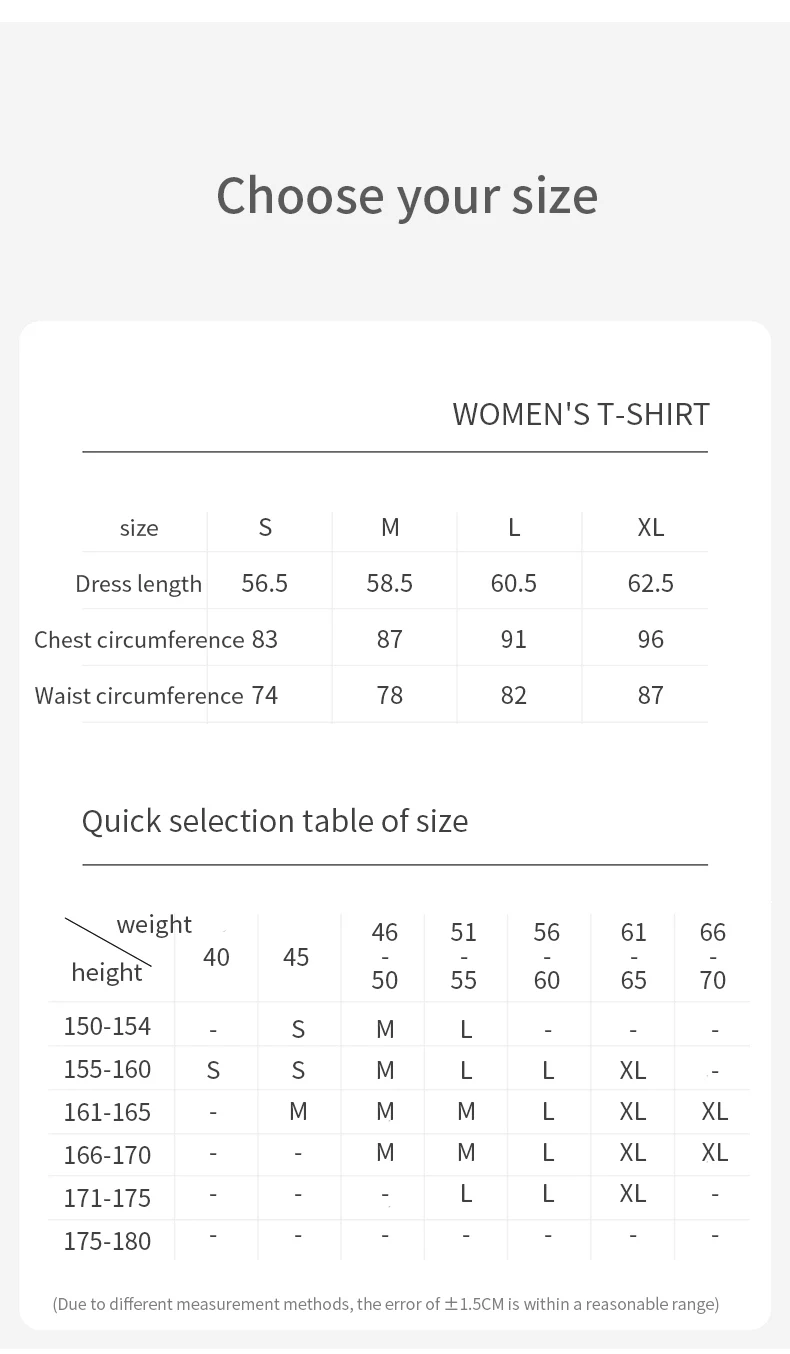
Task: Select the waist circumference value 74
Action: [x=265, y=696]
